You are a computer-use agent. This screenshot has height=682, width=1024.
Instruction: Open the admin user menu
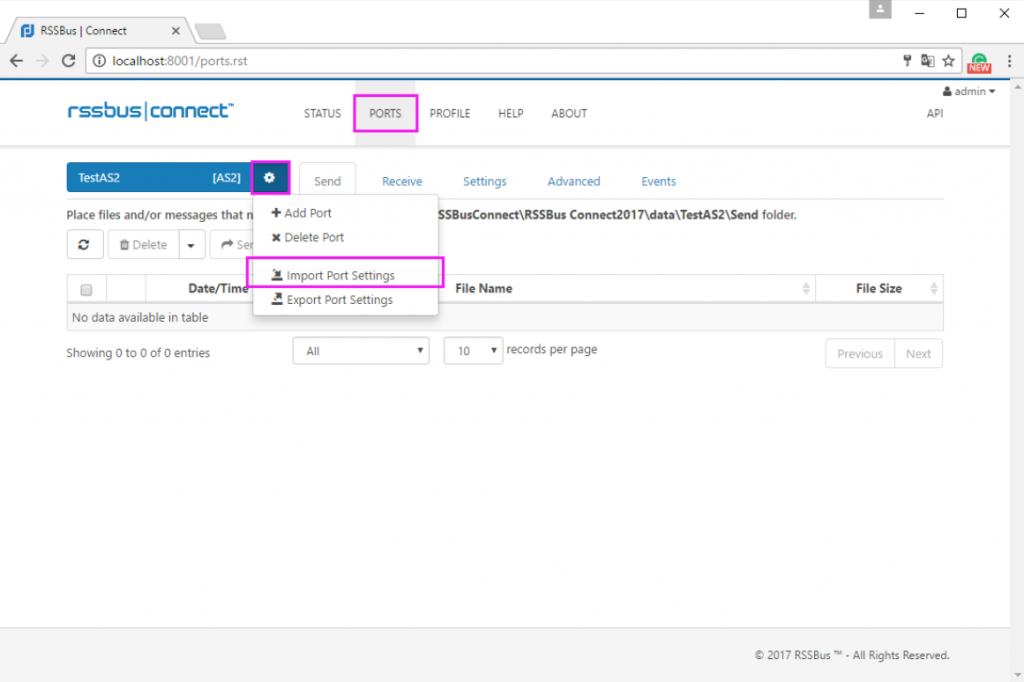coord(969,91)
